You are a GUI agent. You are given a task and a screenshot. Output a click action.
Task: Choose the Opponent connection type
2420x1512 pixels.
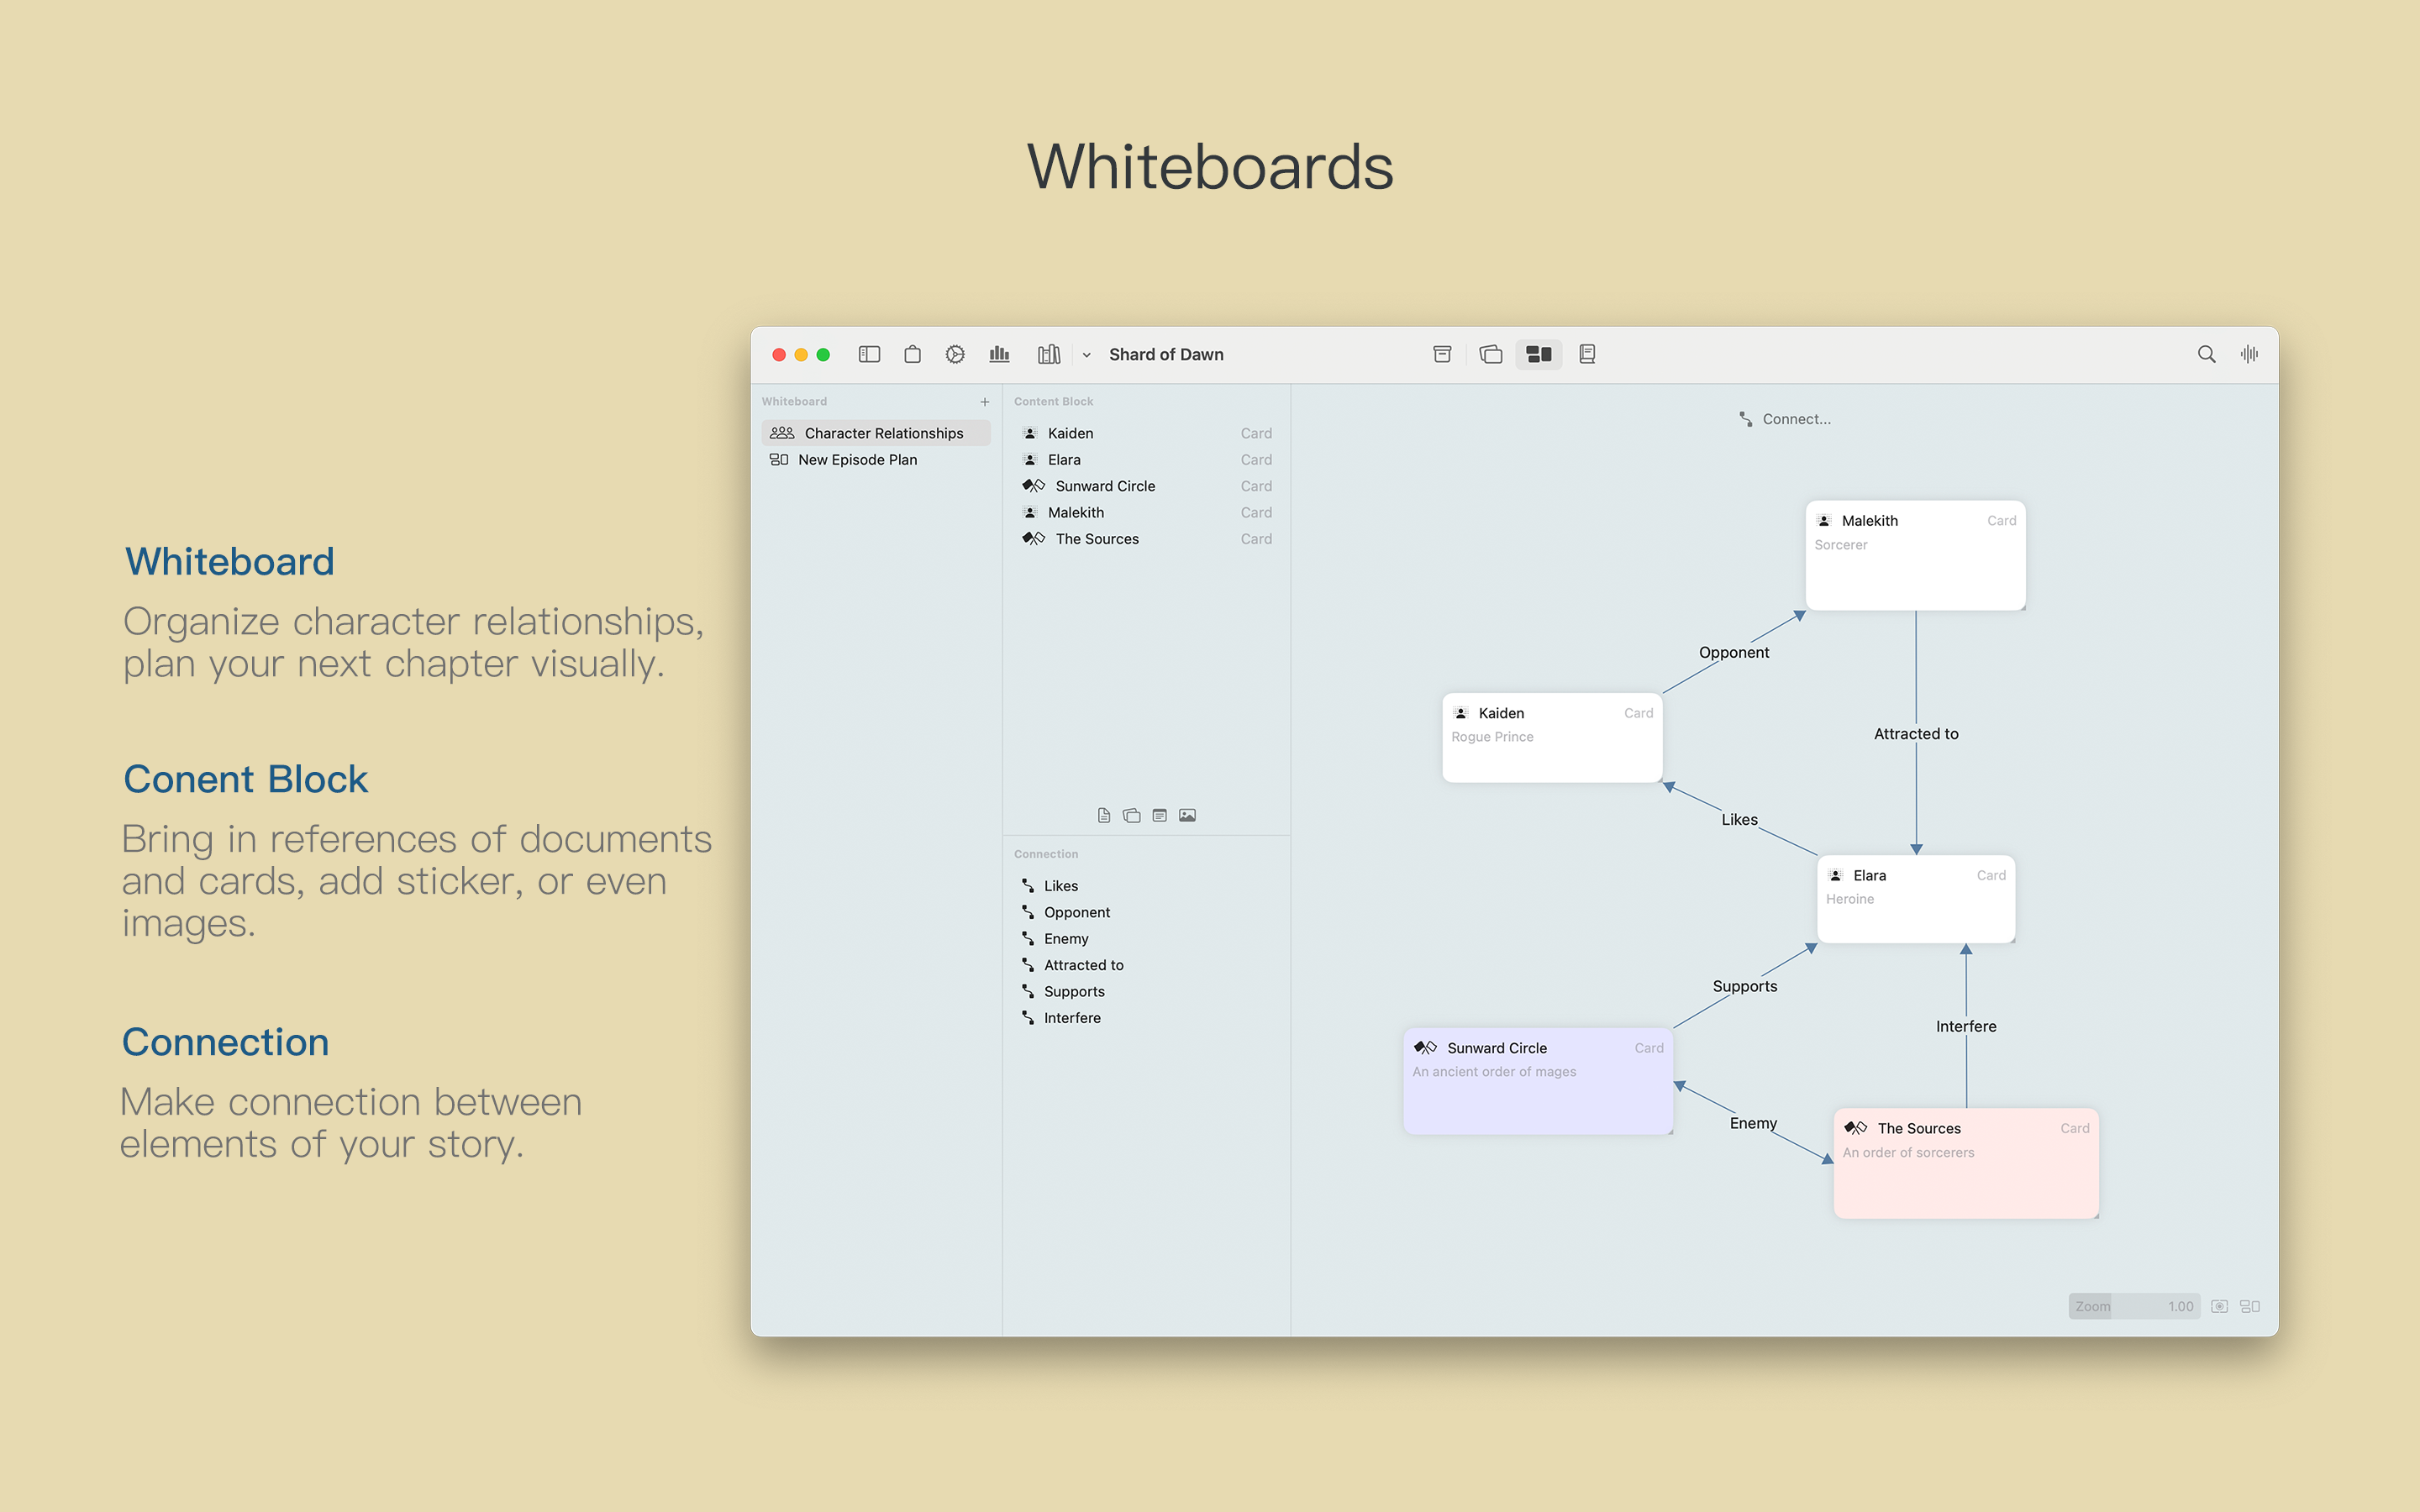coord(1146,912)
